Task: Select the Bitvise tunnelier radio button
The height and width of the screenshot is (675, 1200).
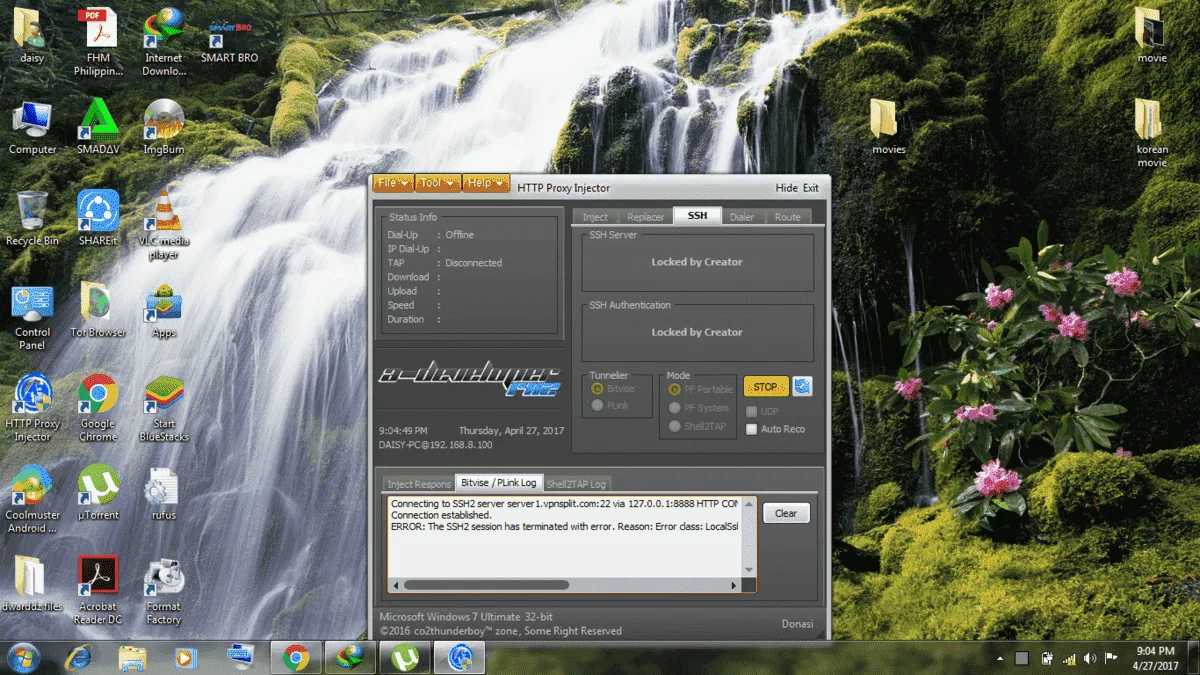Action: (598, 389)
